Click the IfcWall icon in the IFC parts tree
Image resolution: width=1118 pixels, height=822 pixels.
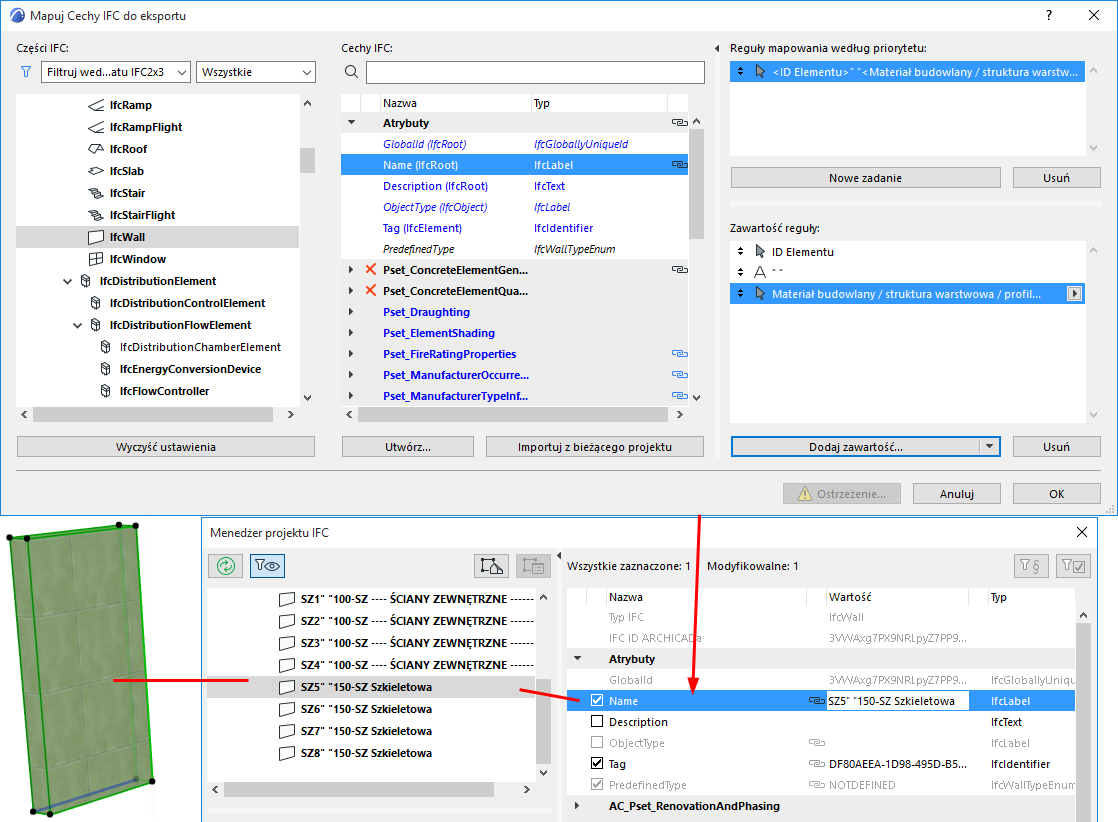(96, 237)
